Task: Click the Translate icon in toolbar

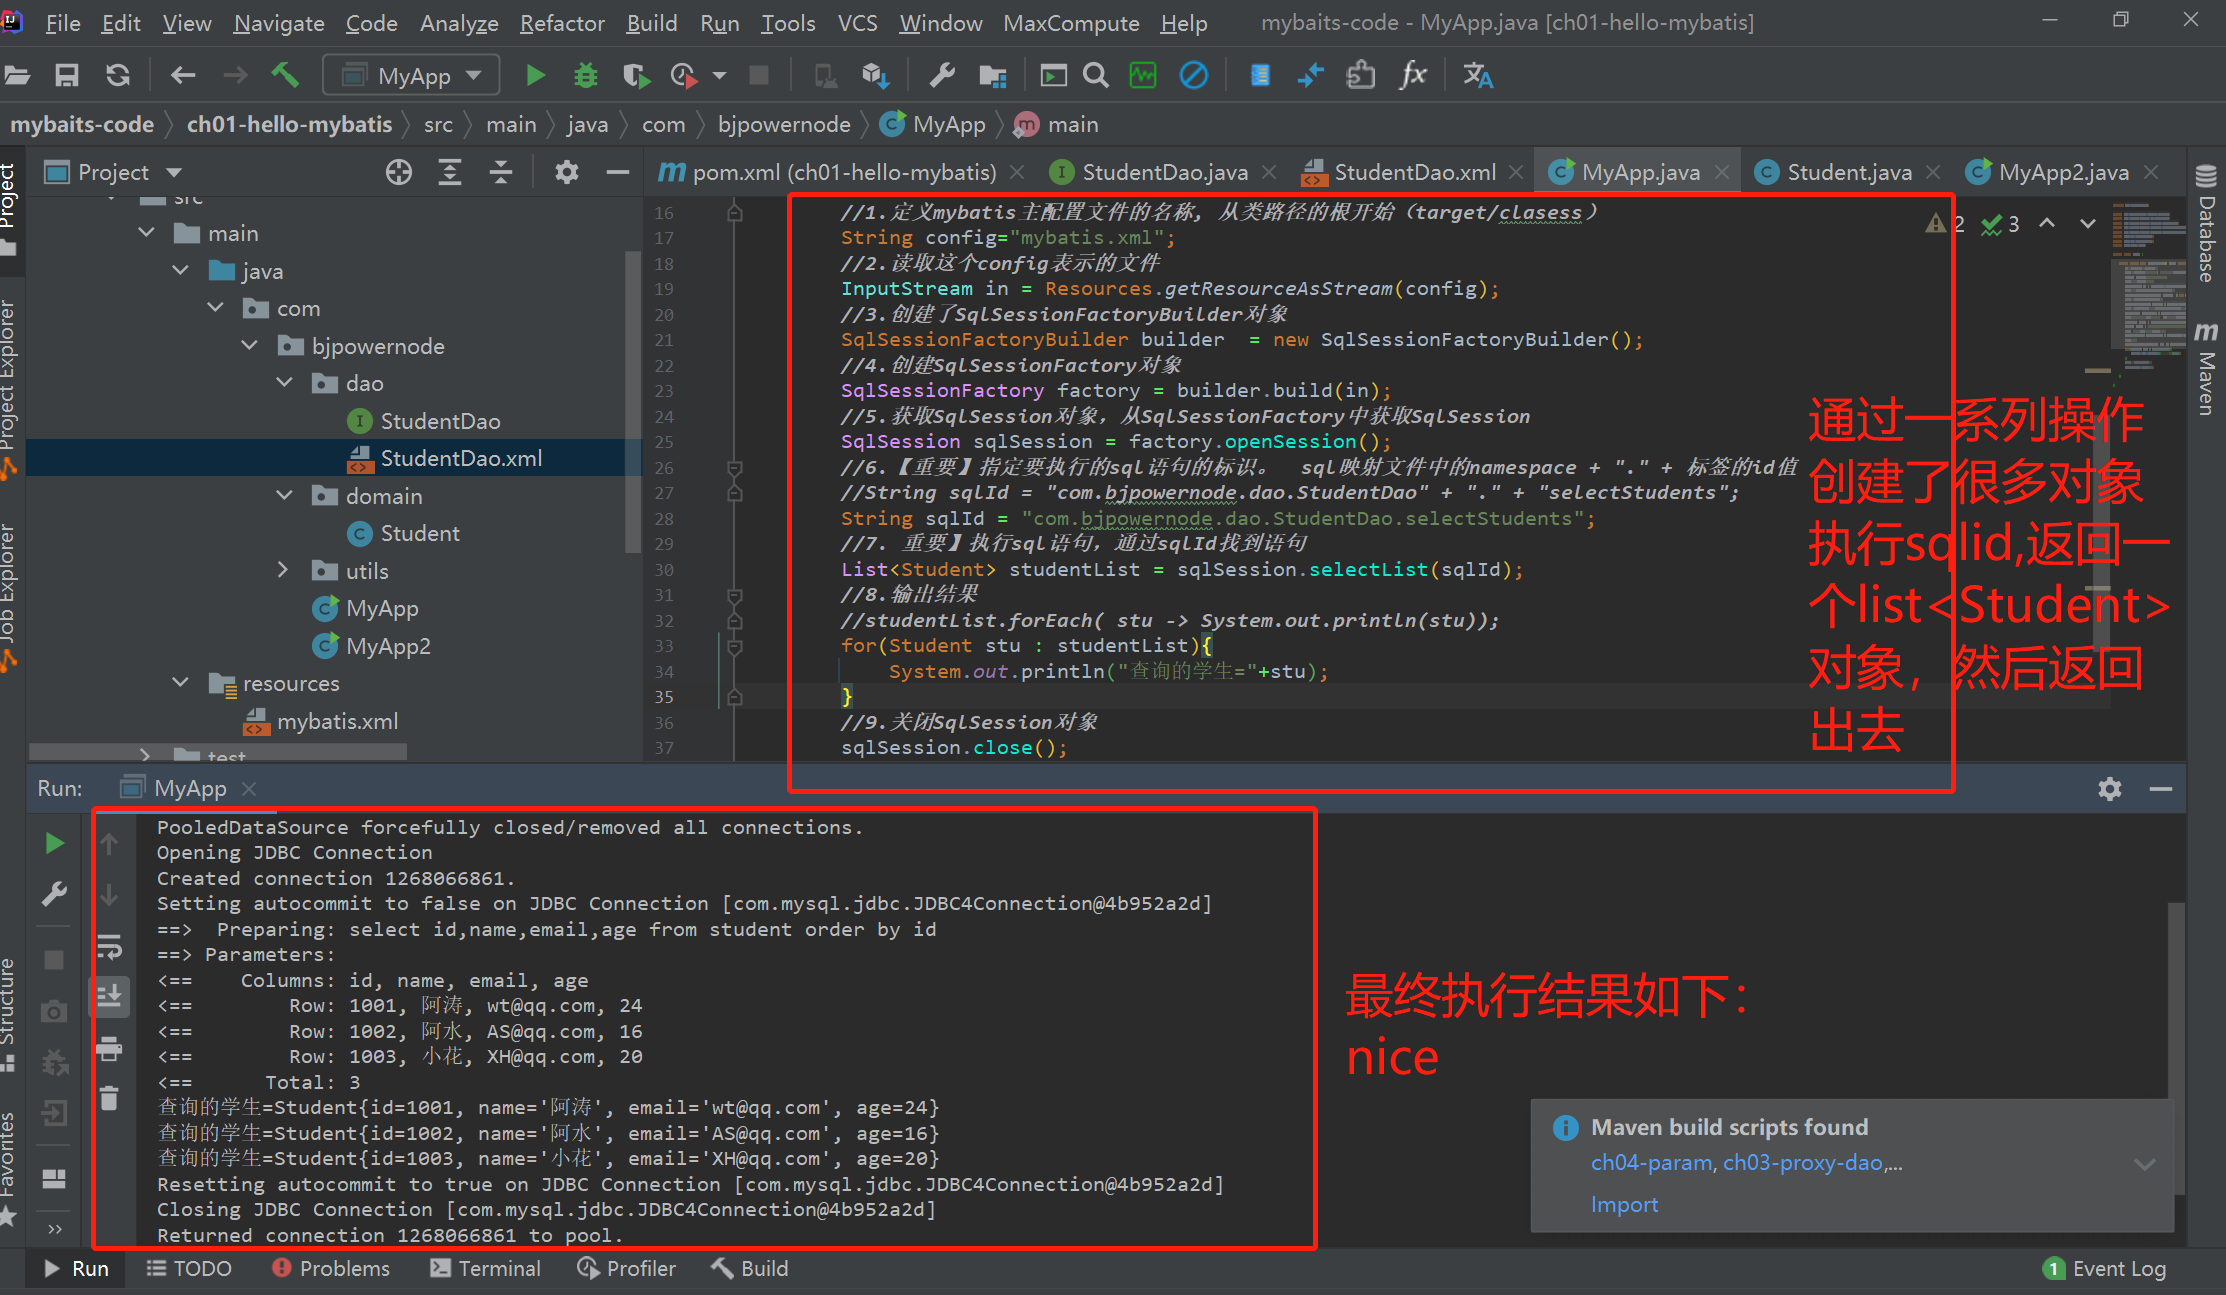Action: (1477, 75)
